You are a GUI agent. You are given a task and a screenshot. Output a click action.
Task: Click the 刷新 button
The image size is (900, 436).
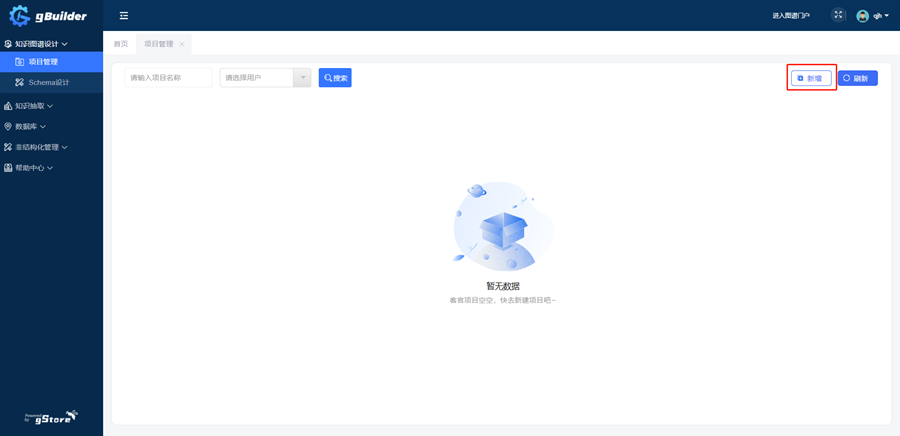click(x=858, y=78)
